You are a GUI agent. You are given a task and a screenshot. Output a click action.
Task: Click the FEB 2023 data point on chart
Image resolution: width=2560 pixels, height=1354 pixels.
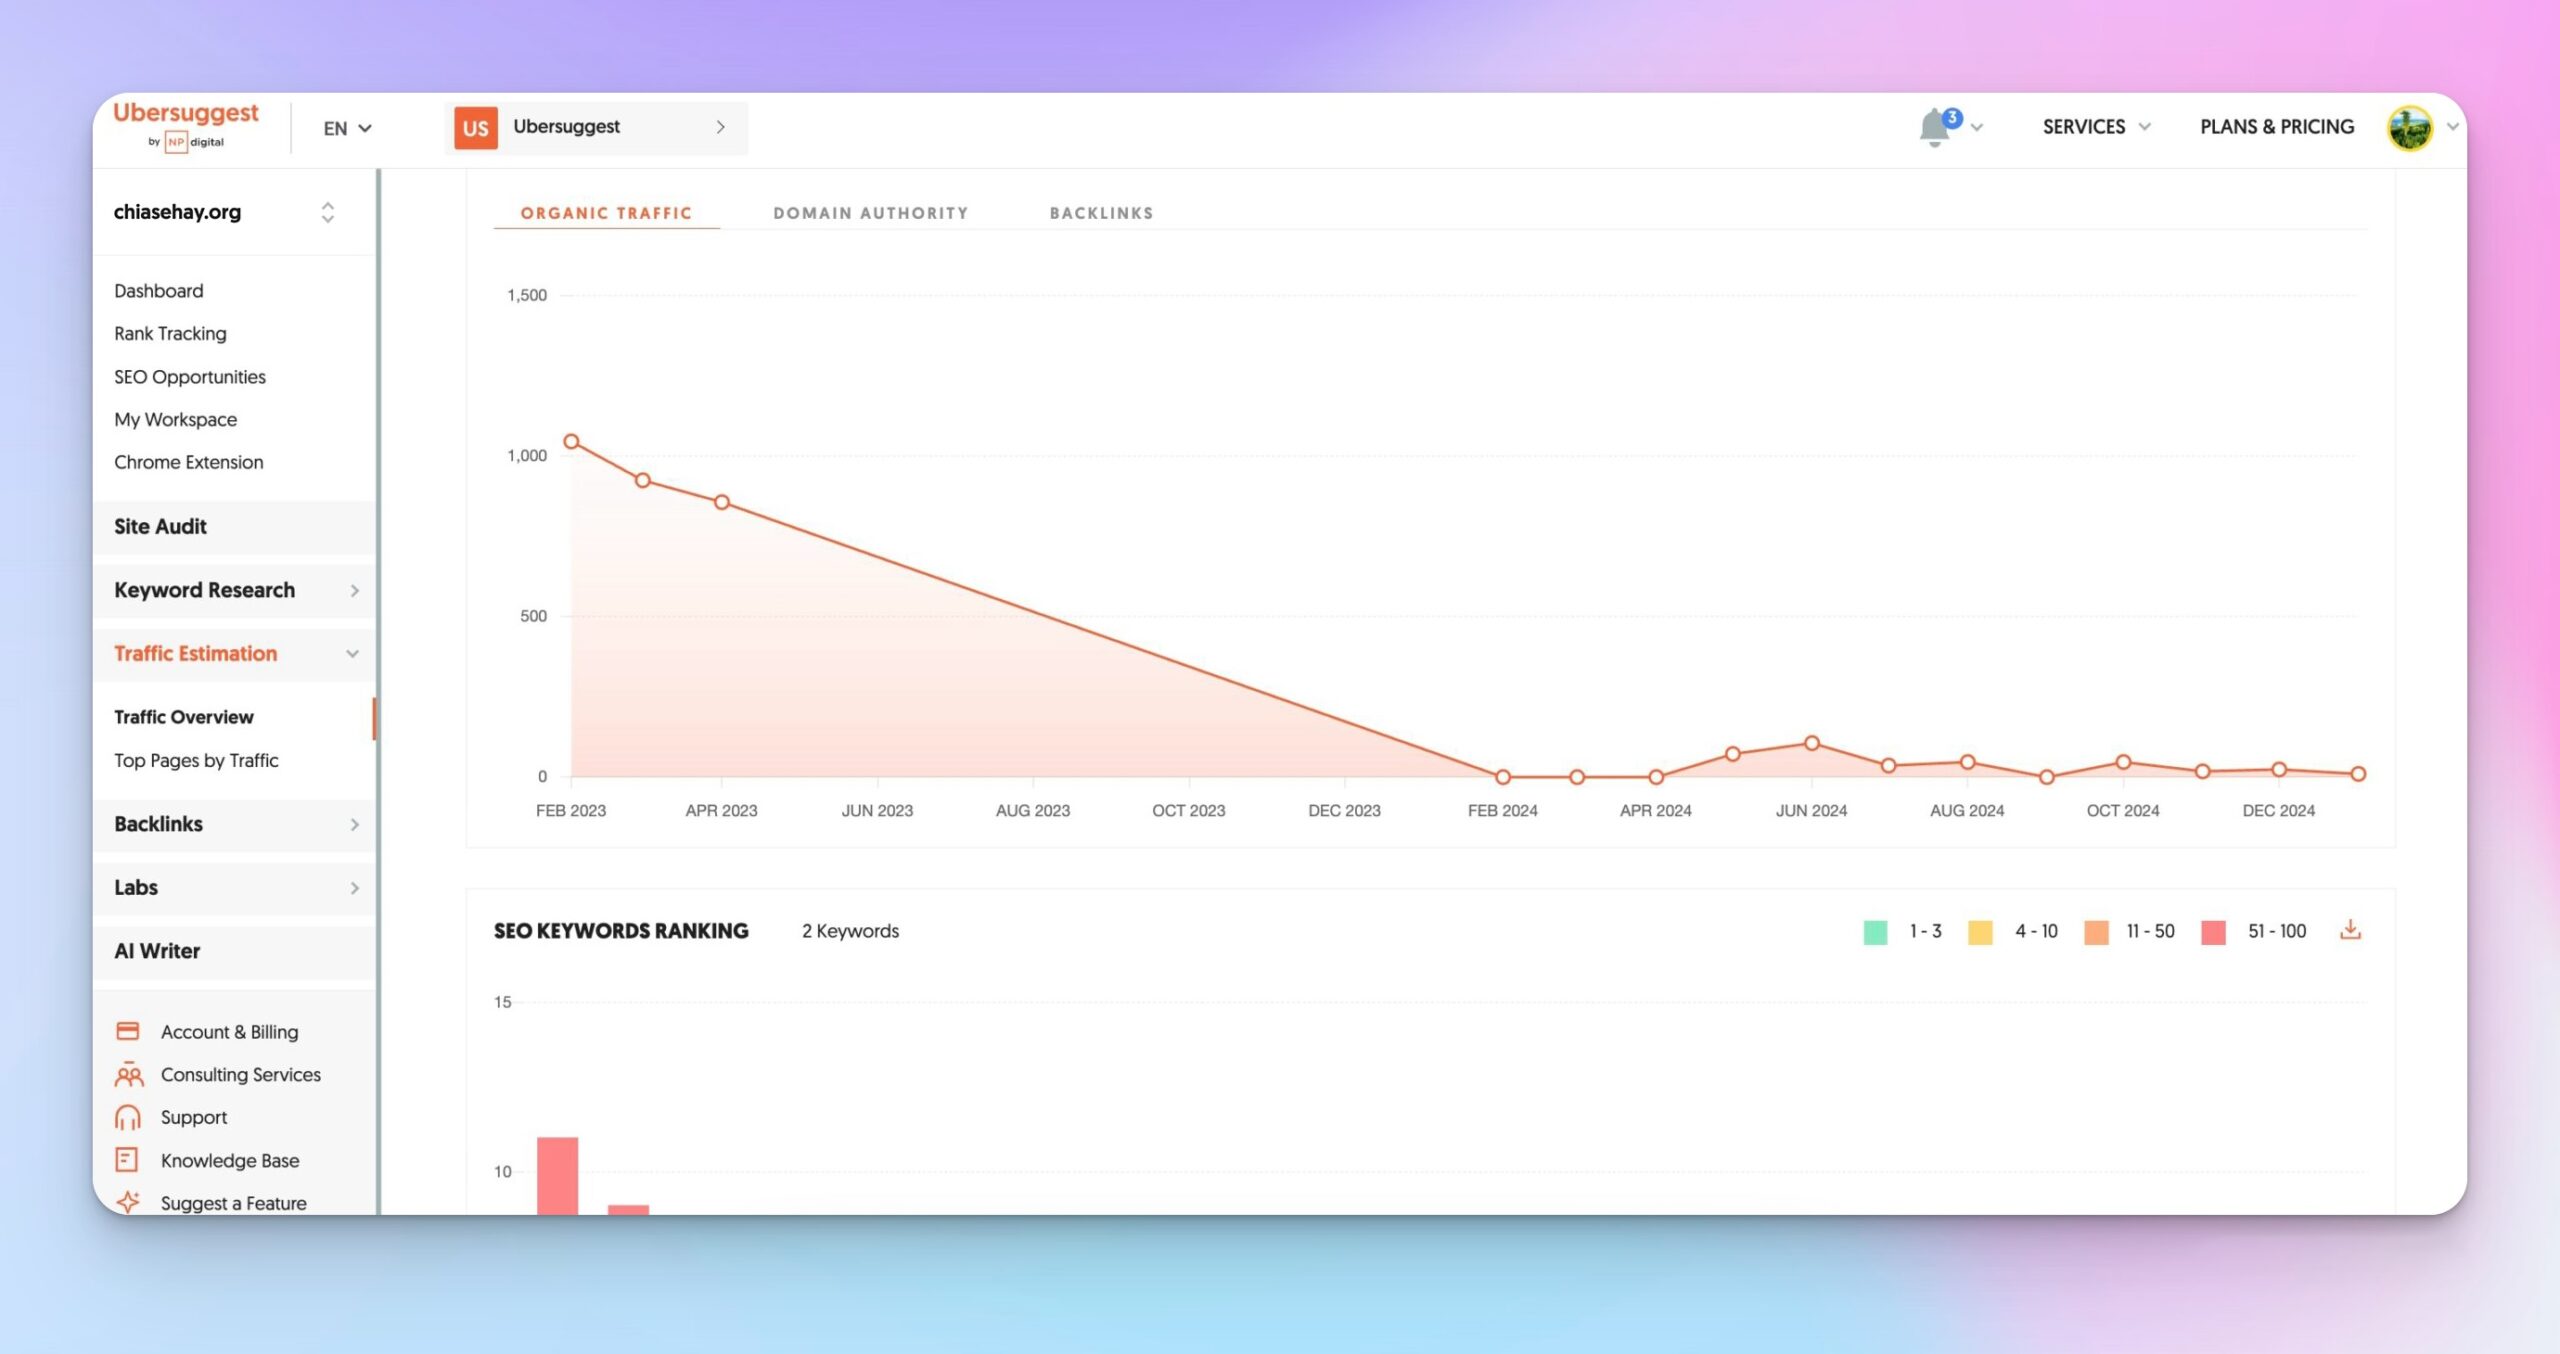click(571, 441)
